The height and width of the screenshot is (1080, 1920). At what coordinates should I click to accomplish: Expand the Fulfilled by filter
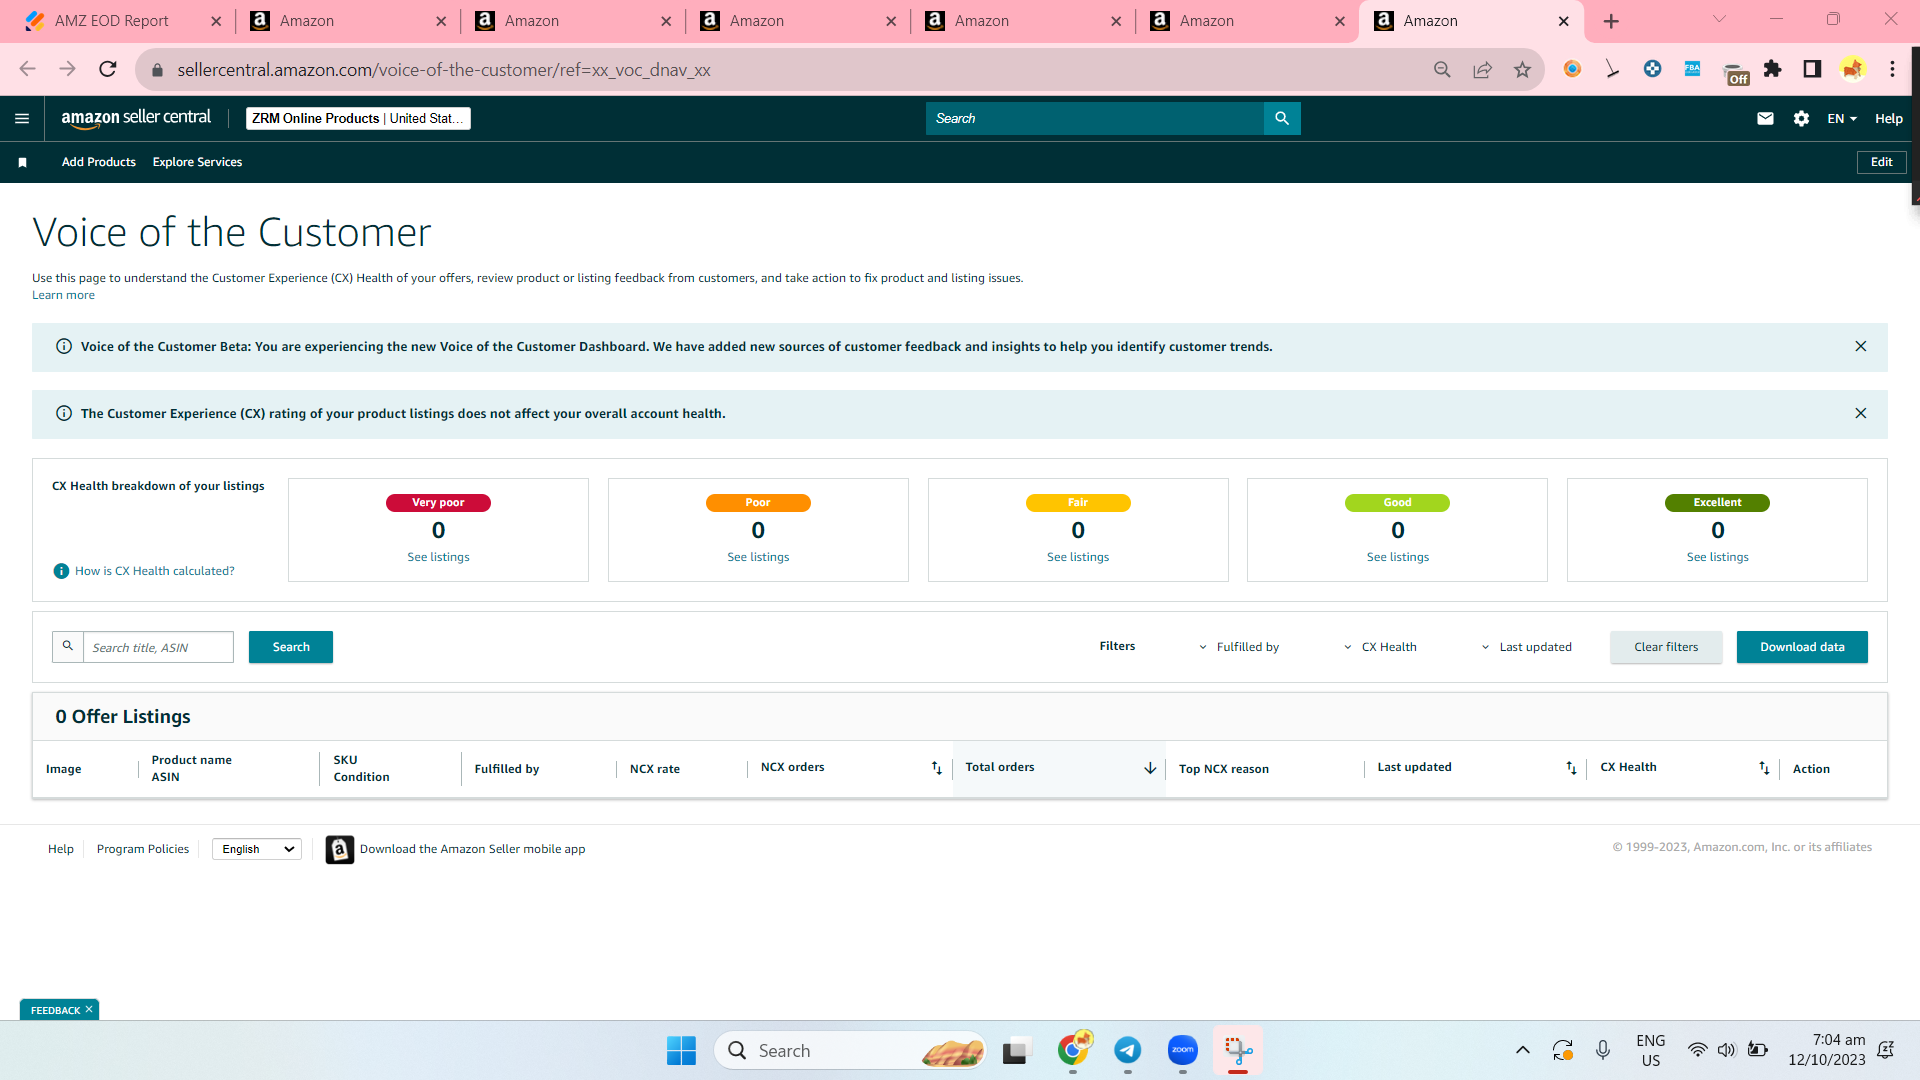point(1239,647)
